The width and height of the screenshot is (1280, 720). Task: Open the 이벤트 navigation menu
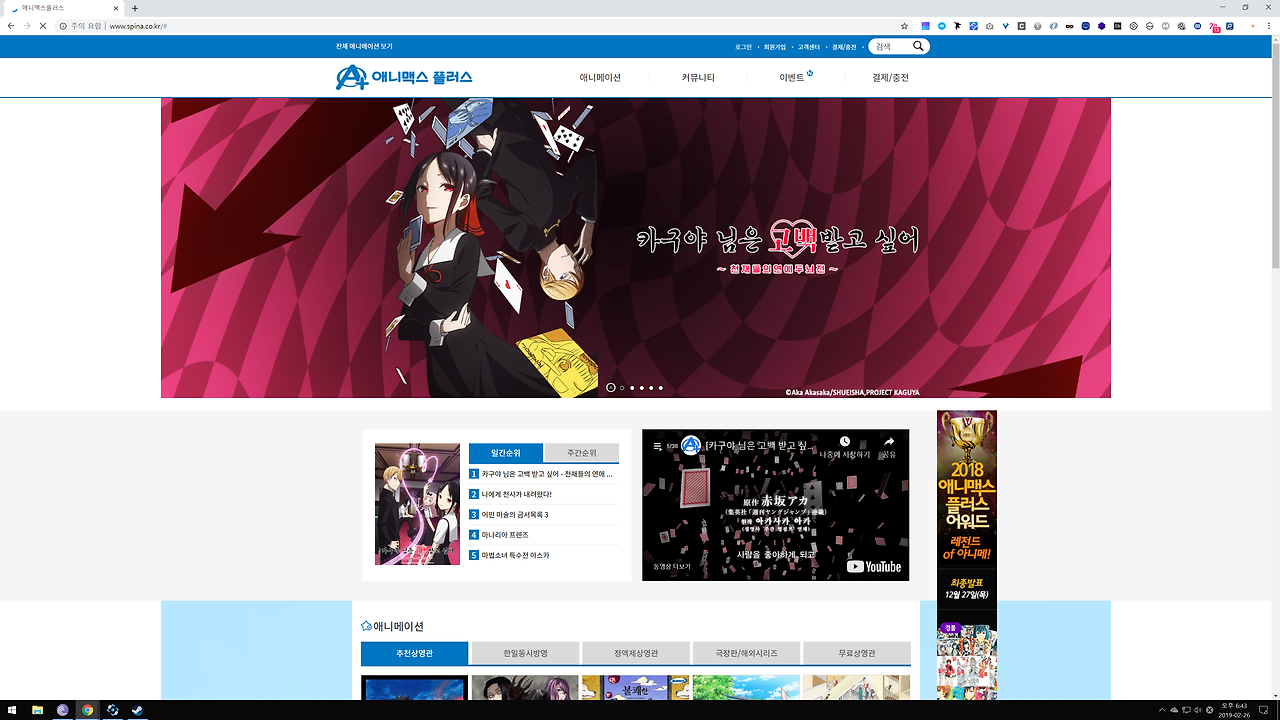tap(793, 77)
